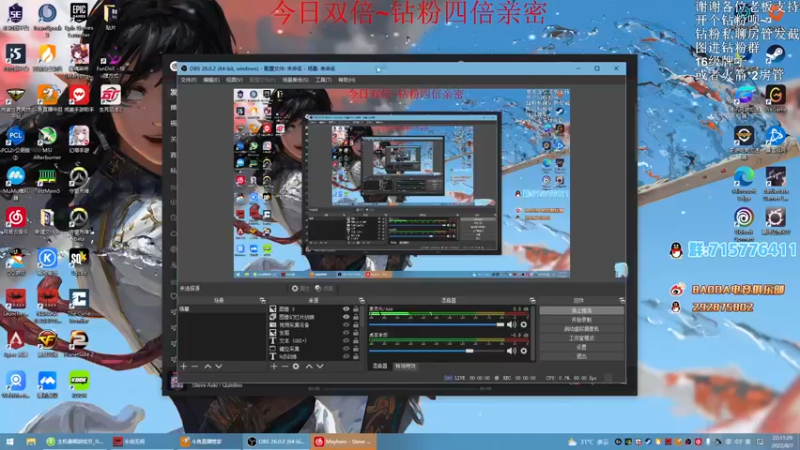Toggle lock on the 图像 3 source
Screen dimensions: 800x450
[356, 309]
